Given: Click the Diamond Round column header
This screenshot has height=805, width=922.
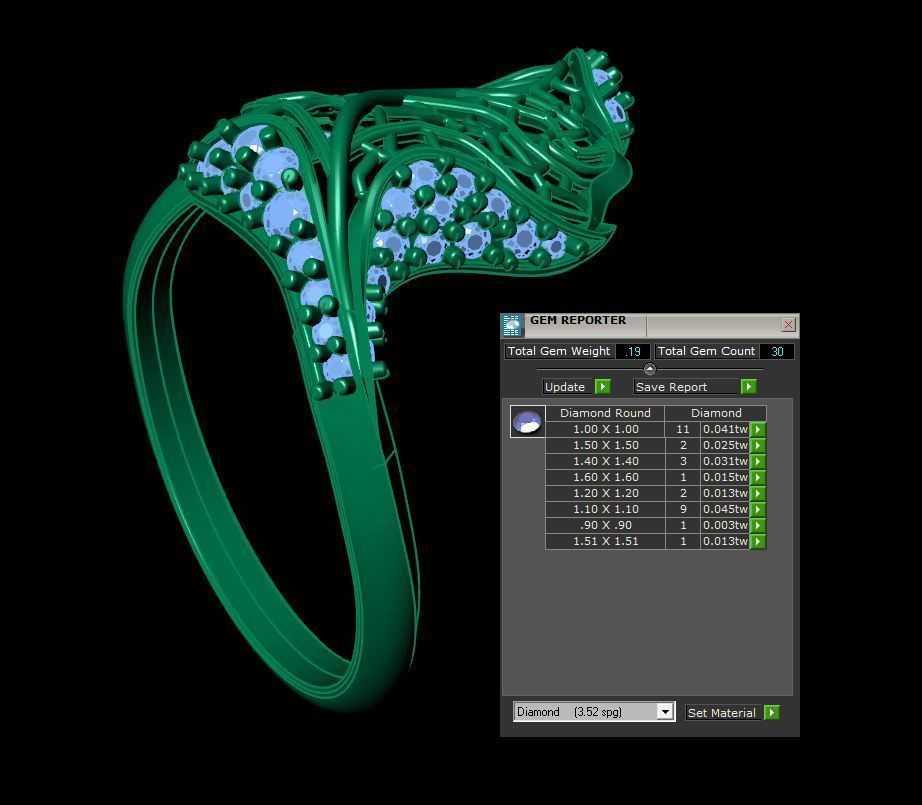Looking at the screenshot, I should (x=605, y=413).
